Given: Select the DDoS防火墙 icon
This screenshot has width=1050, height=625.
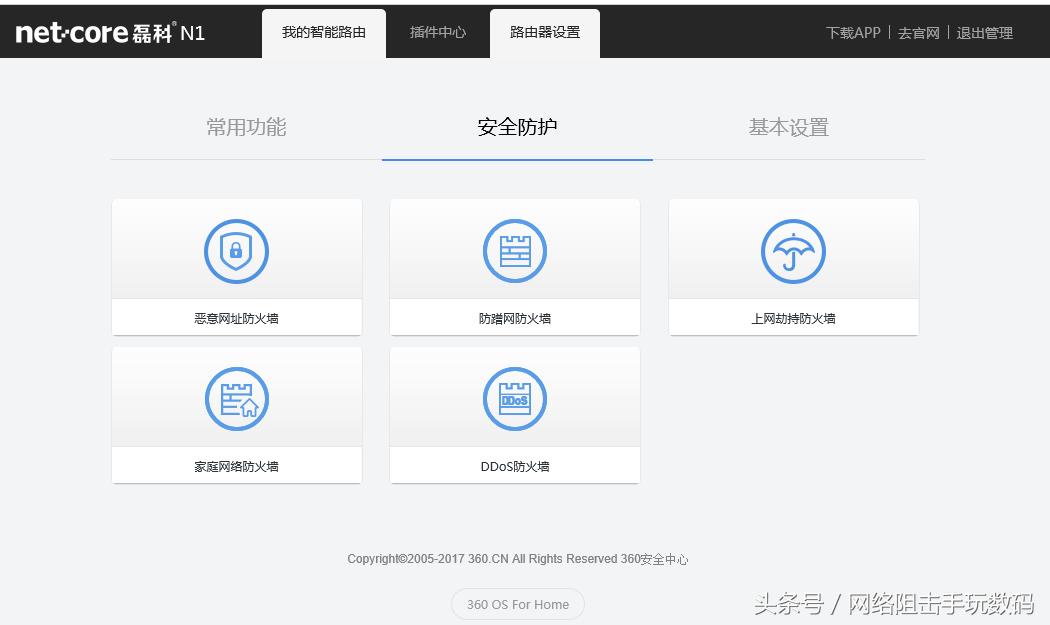Looking at the screenshot, I should [x=514, y=398].
